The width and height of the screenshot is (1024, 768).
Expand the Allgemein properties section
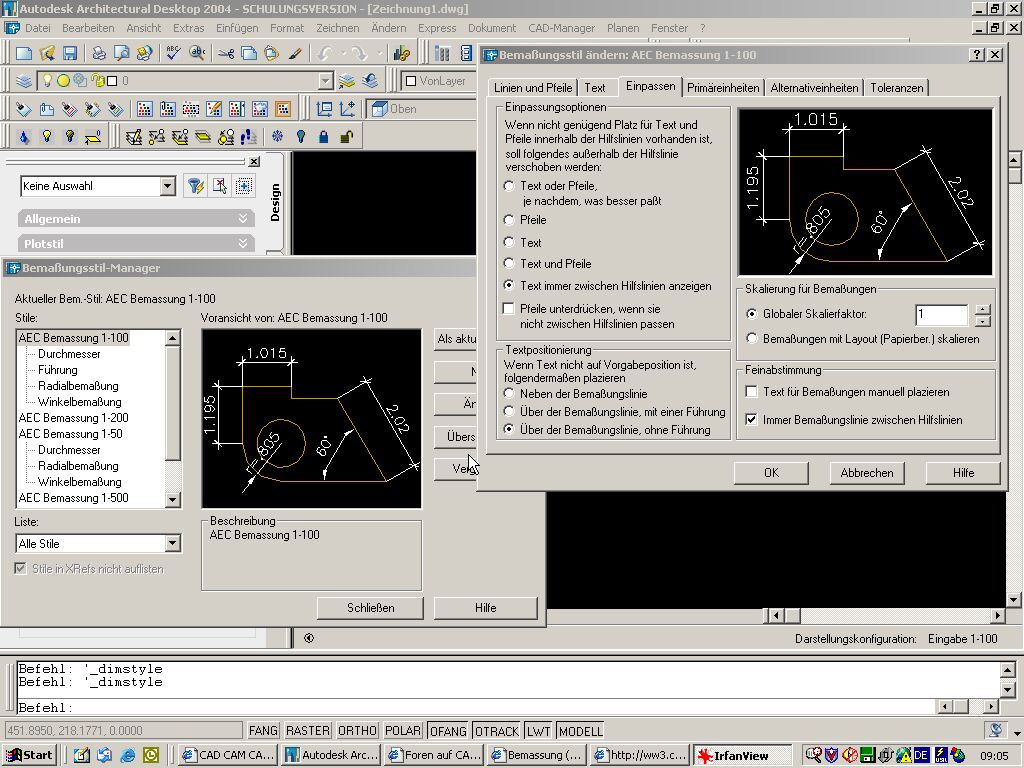pos(242,218)
